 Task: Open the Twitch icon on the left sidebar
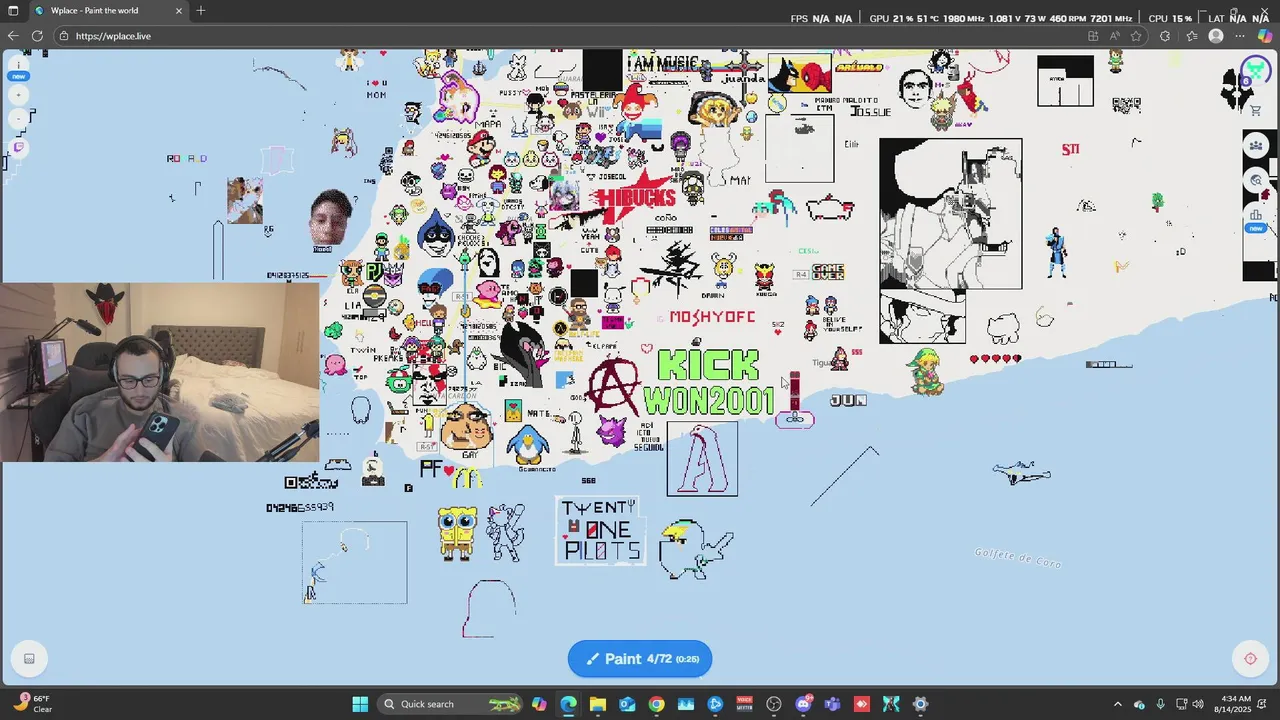[x=19, y=147]
